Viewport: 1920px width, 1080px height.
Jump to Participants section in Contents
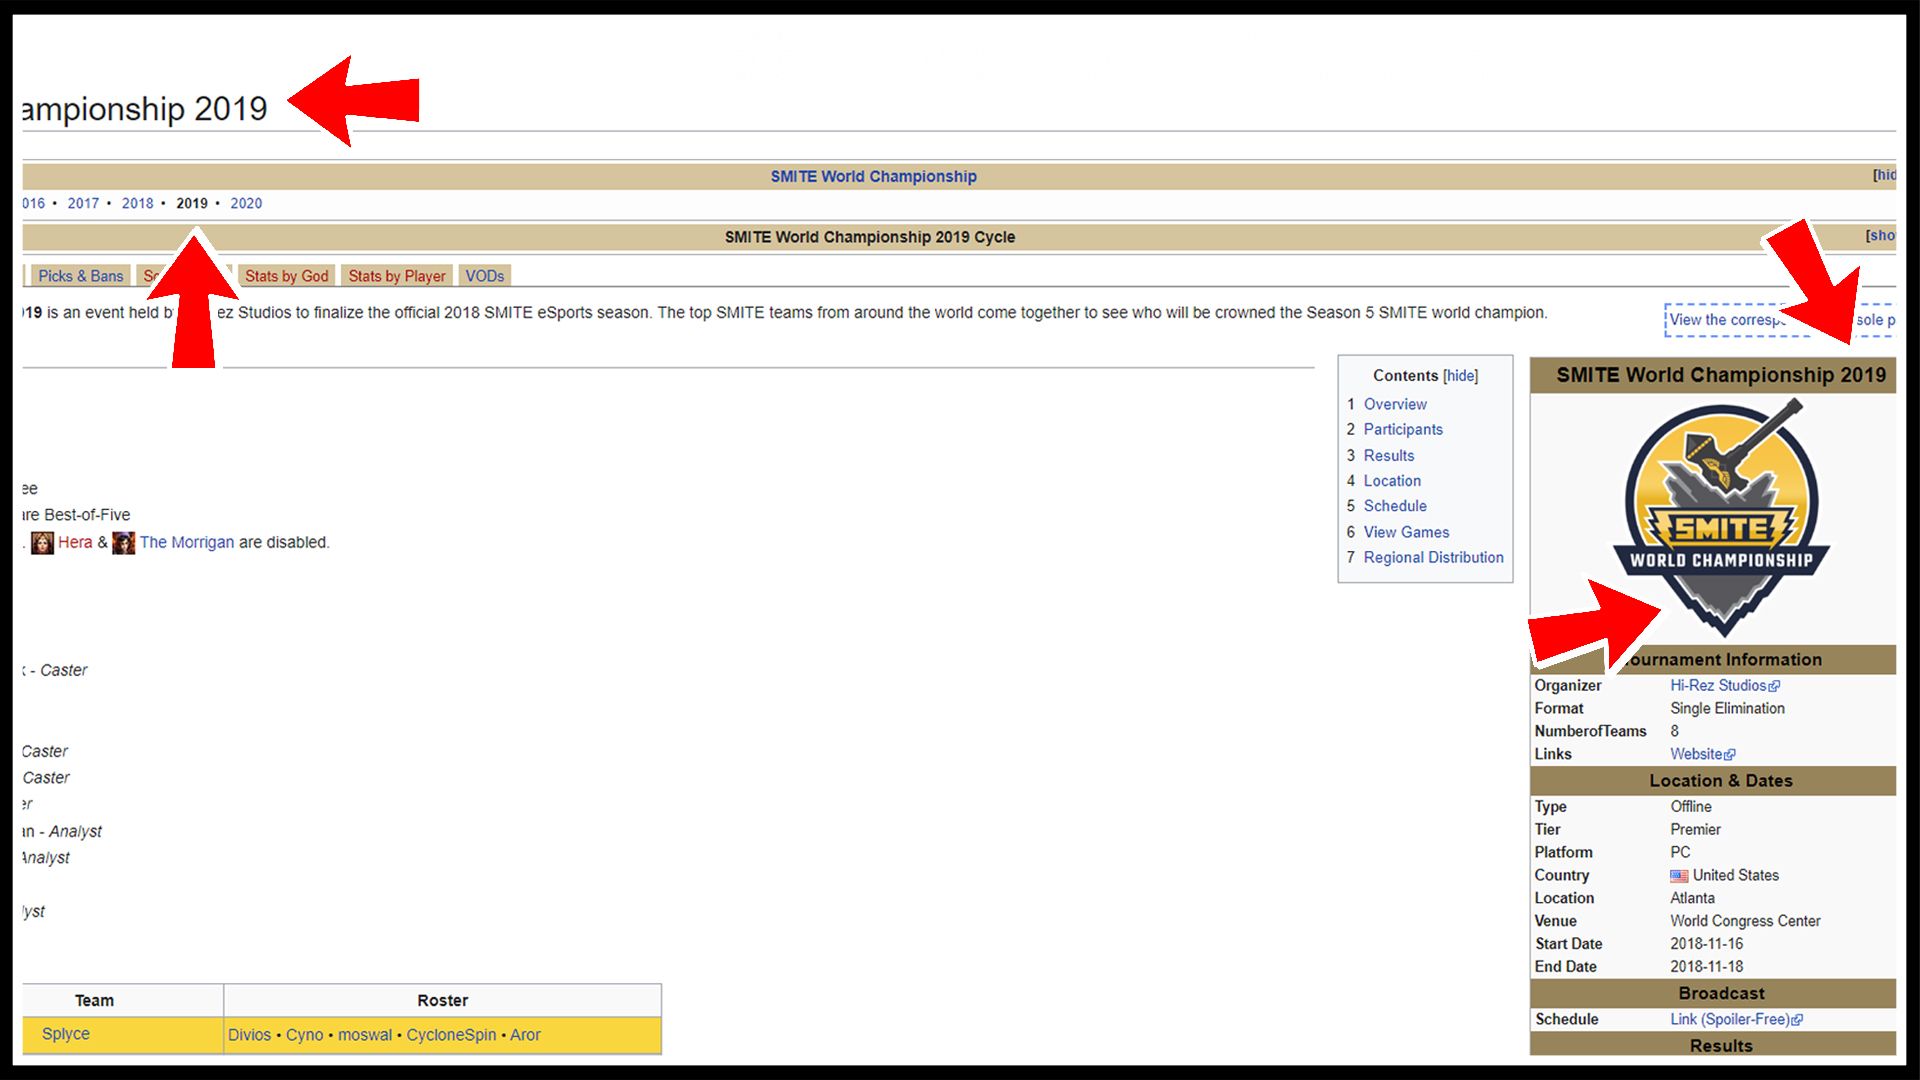click(1402, 429)
